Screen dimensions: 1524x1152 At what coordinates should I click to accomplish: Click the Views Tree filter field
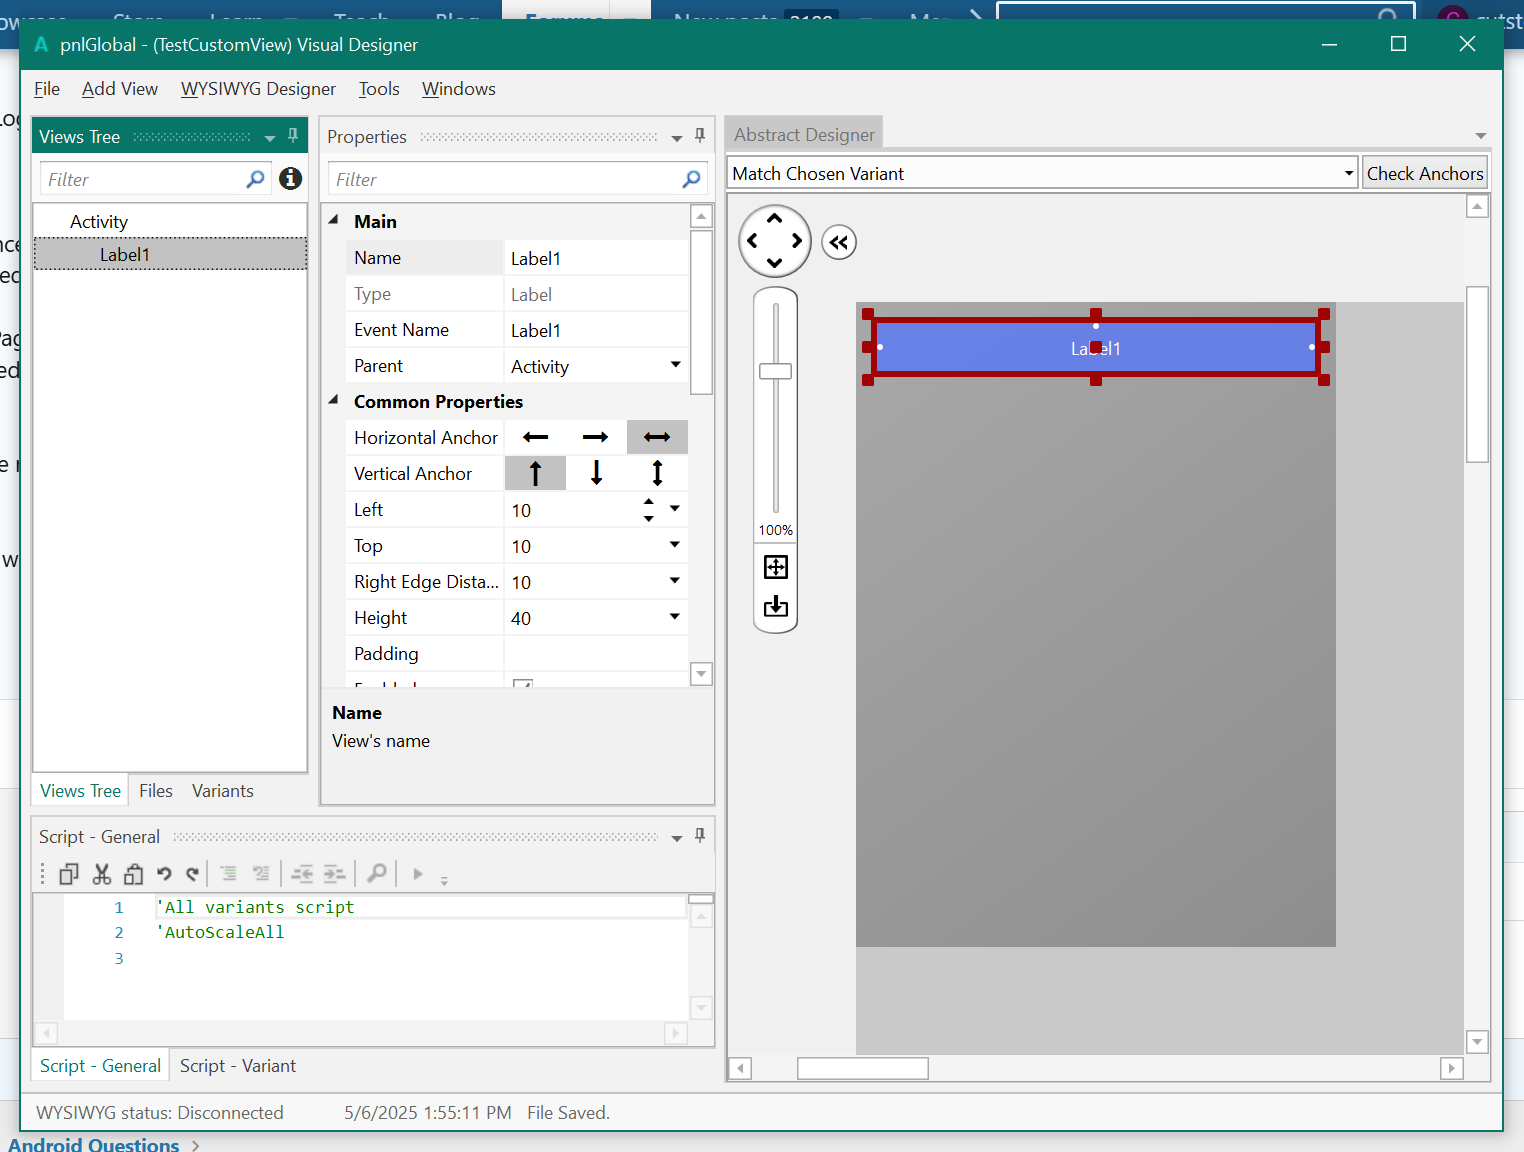tap(142, 180)
